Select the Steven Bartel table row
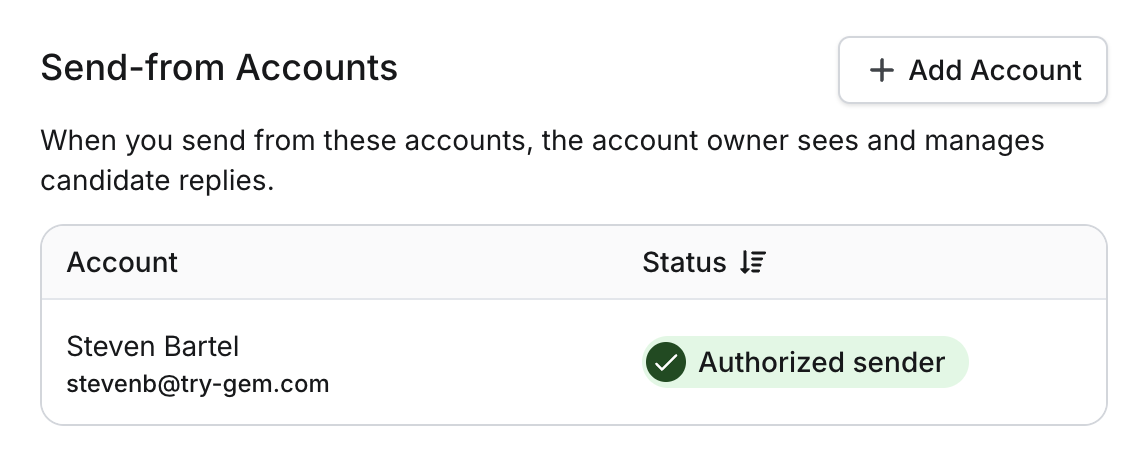This screenshot has height=470, width=1140. tap(574, 362)
